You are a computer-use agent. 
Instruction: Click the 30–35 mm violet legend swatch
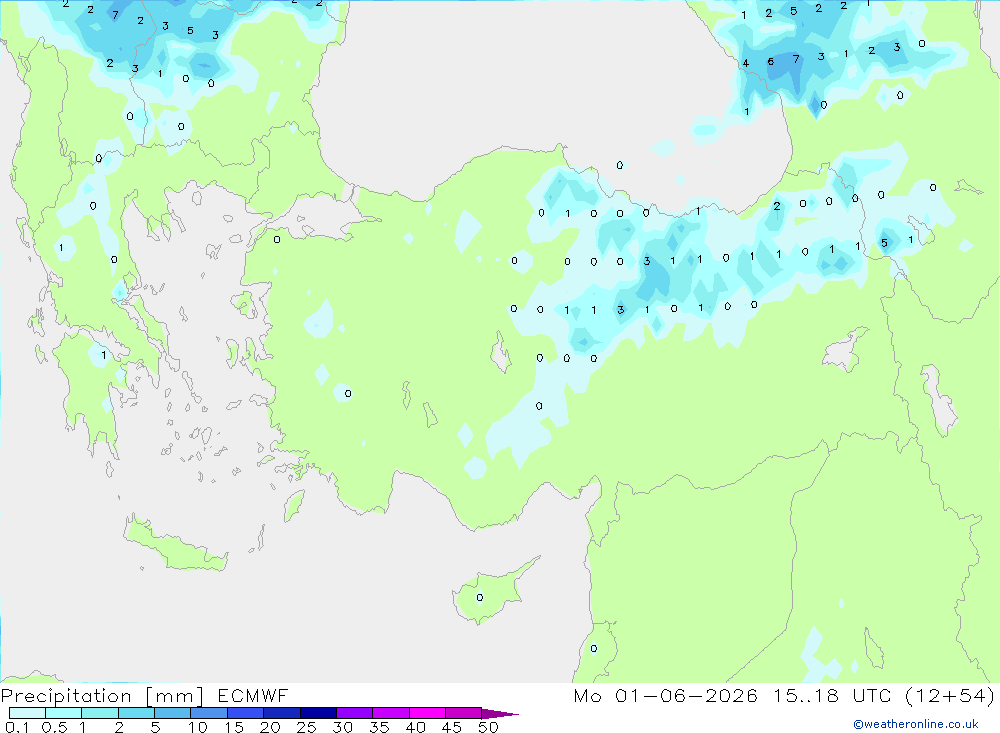[x=355, y=713]
